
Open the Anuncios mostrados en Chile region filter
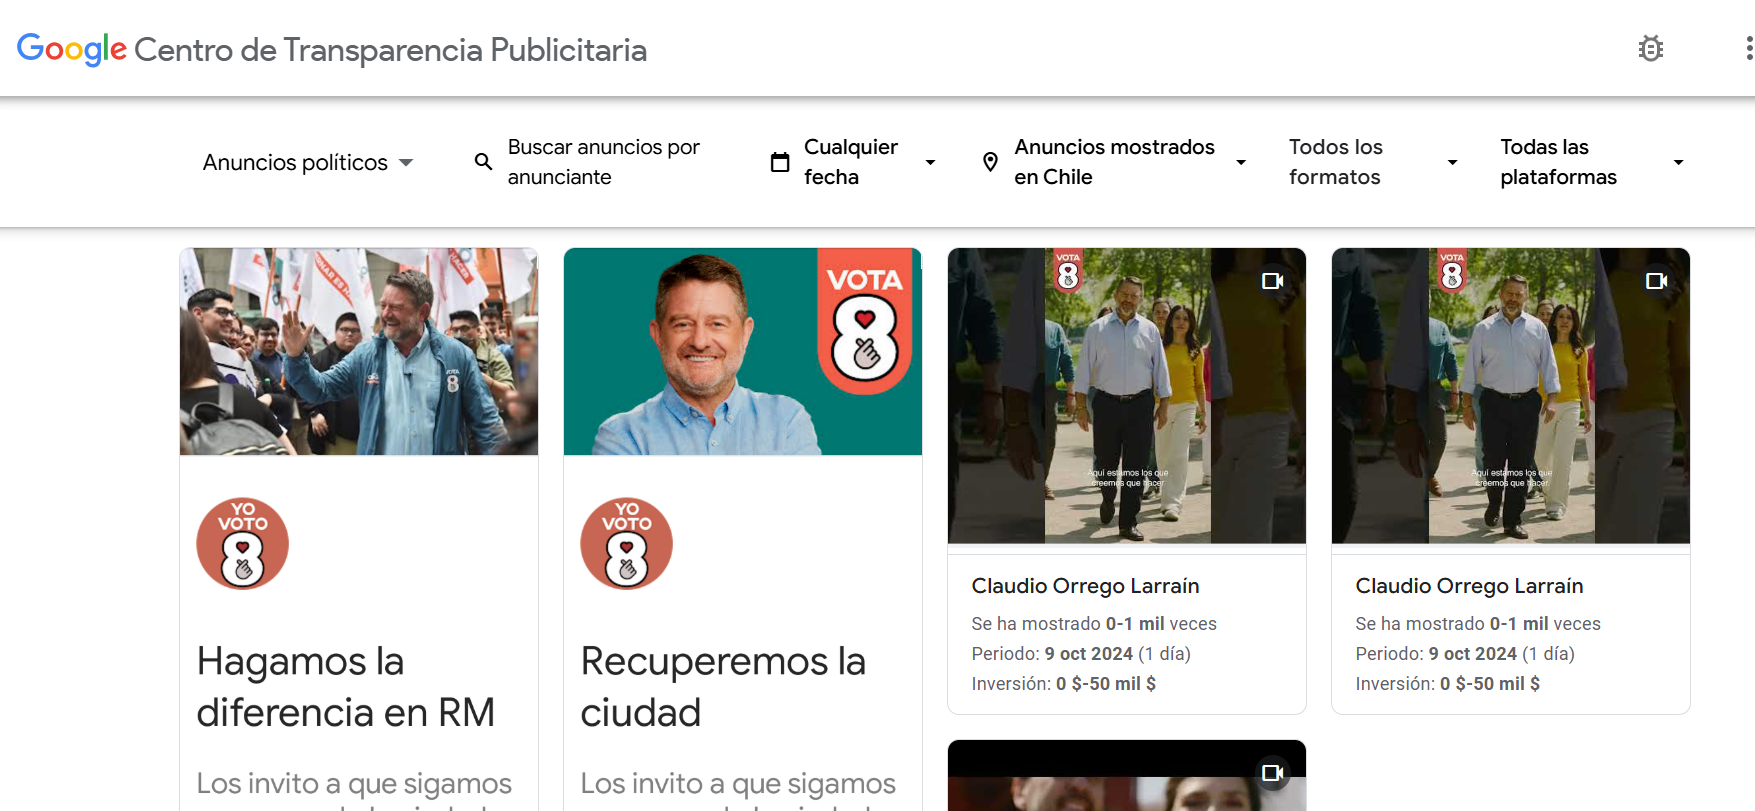tap(1114, 162)
